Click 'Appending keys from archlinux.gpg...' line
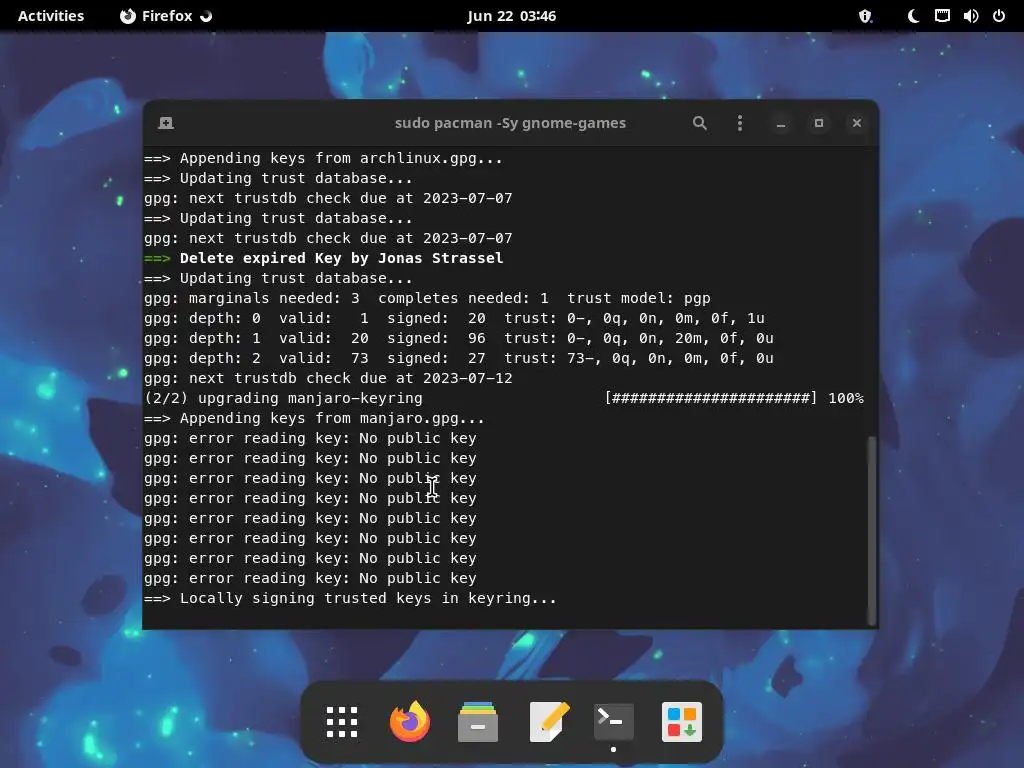 323,158
